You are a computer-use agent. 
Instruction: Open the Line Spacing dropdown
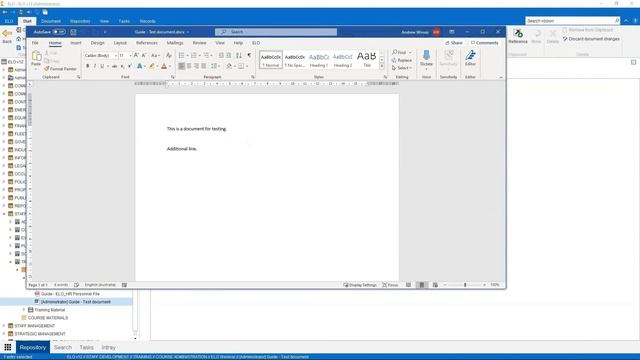[215, 66]
